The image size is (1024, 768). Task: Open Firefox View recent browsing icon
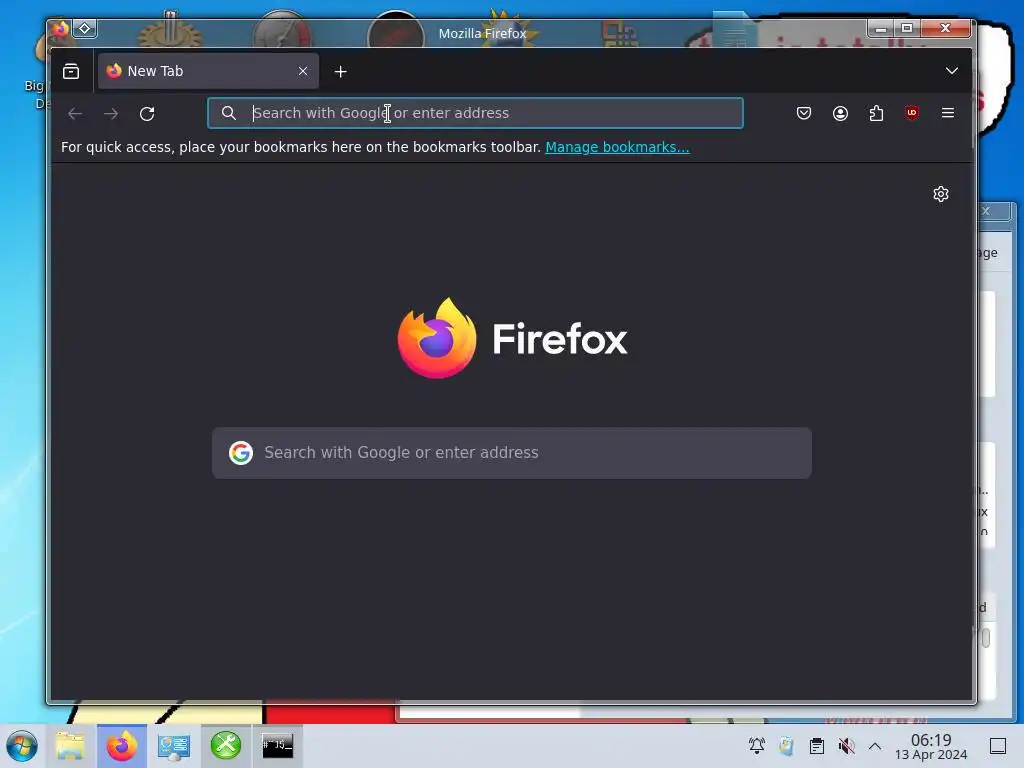coord(71,71)
